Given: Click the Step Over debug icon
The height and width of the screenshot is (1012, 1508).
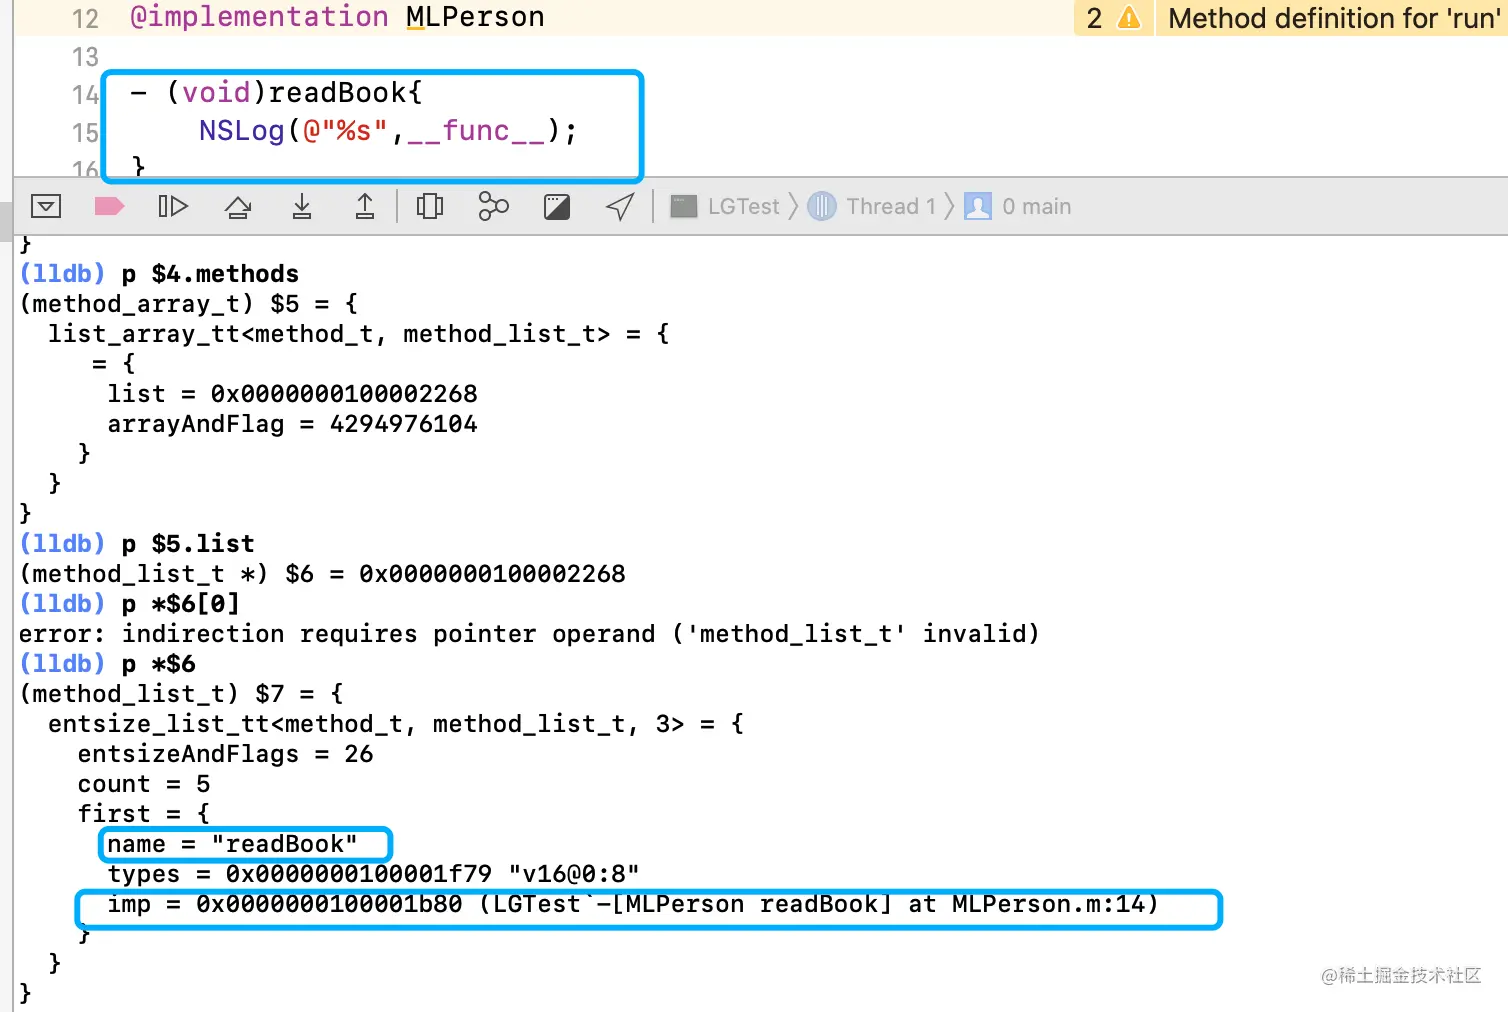Looking at the screenshot, I should [x=238, y=206].
